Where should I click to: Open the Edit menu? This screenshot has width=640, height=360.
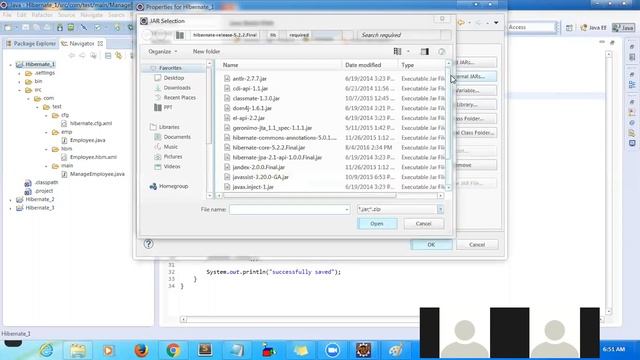click(21, 15)
